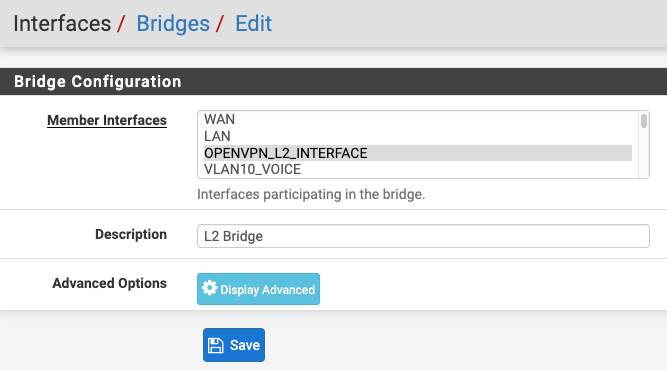Screen dimensions: 667x370
Task: Click the scrollbar track below the thumb
Action: 644,153
